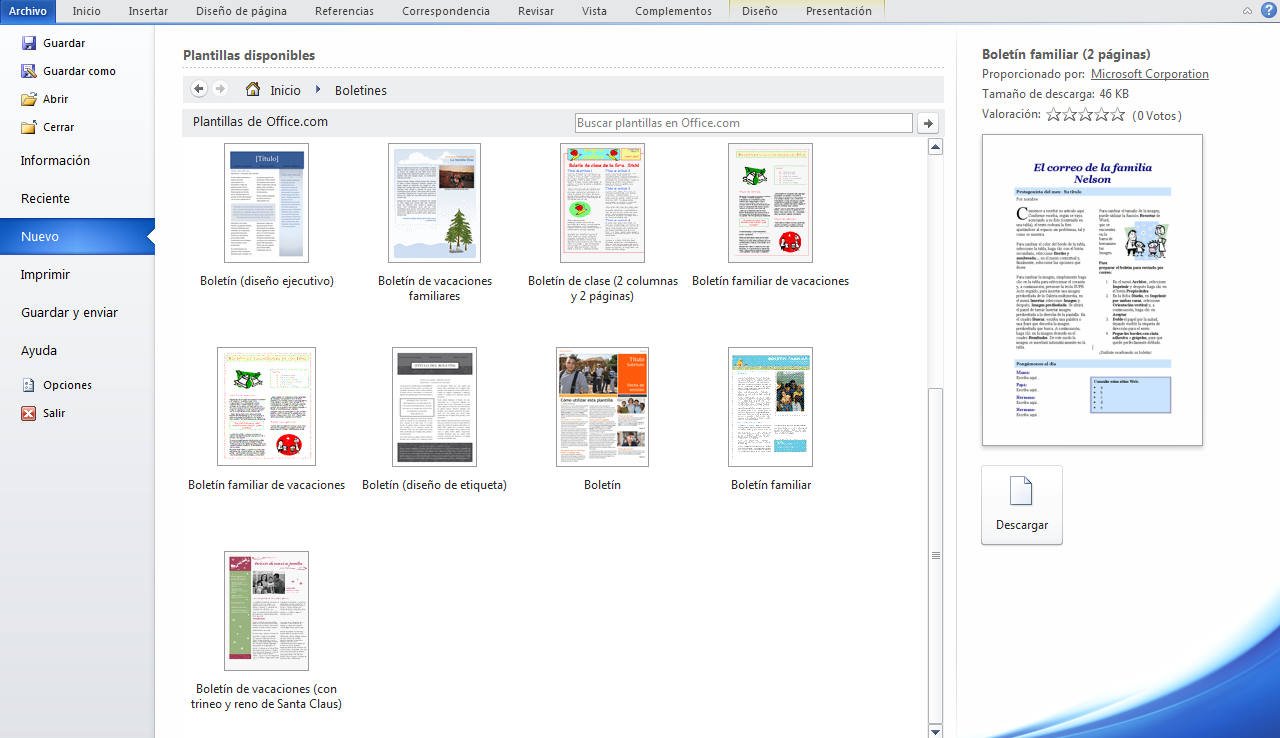Click the red Salir icon
The width and height of the screenshot is (1280, 738).
tap(30, 412)
